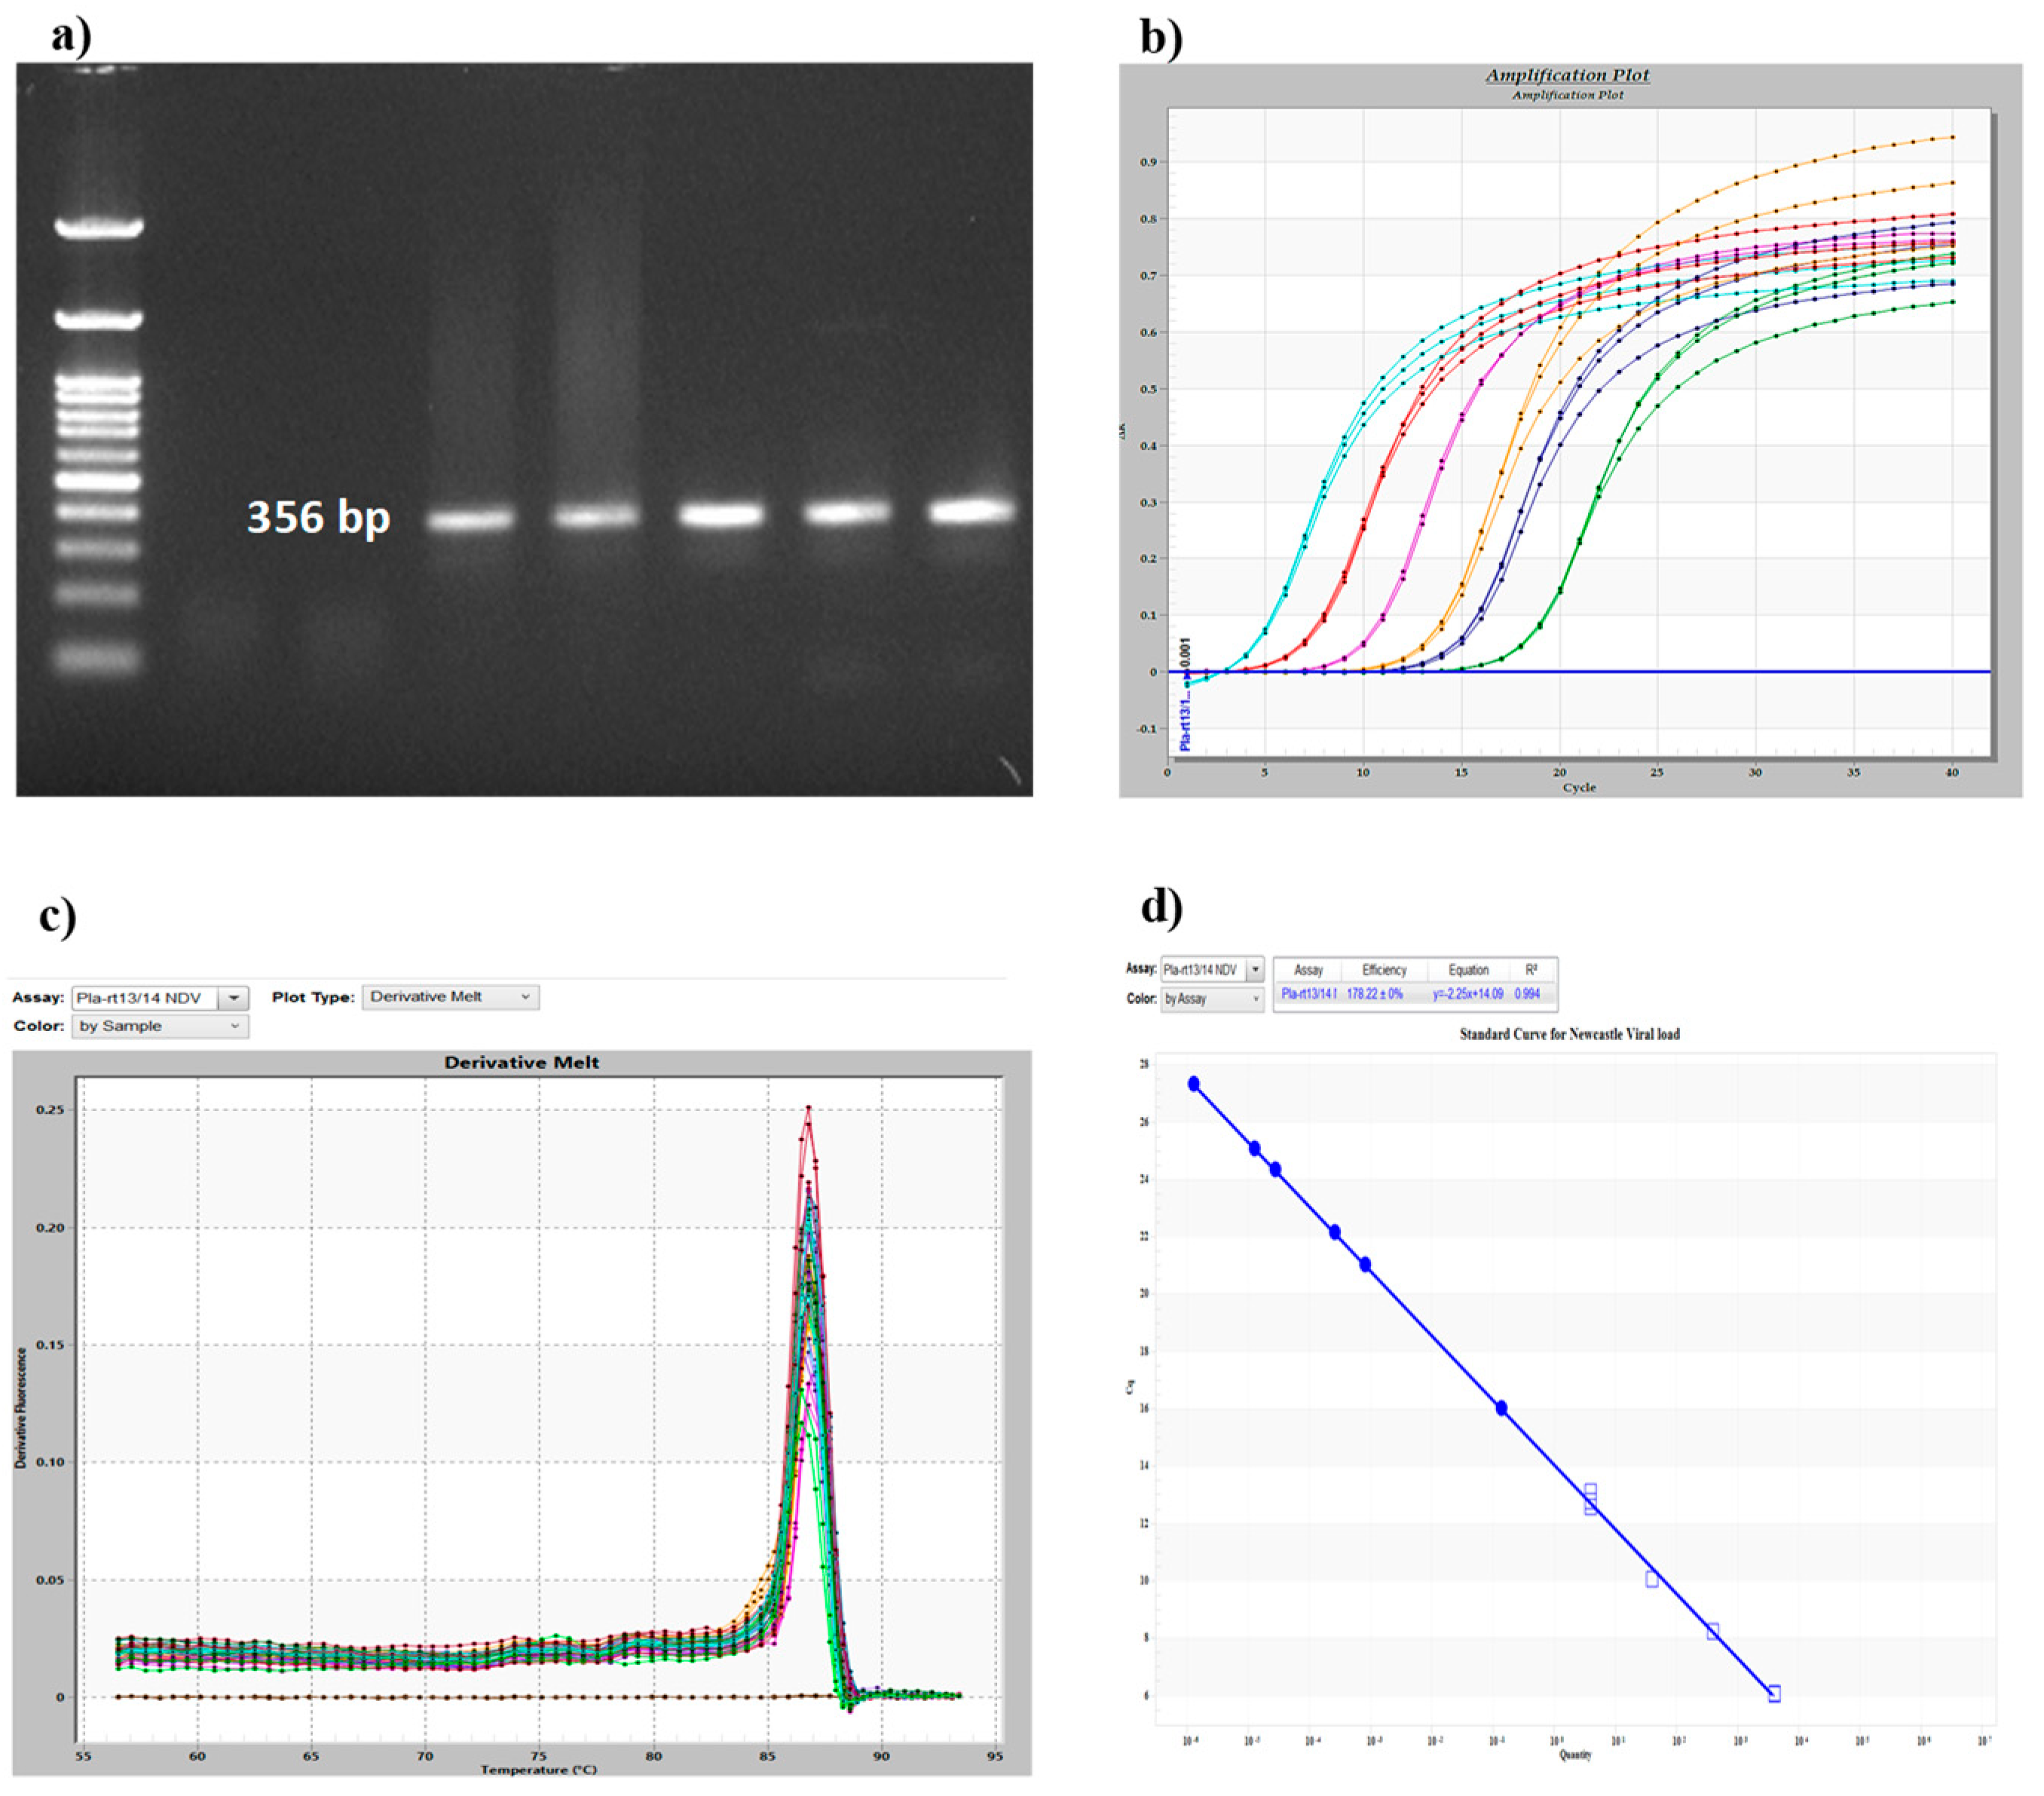Select the Pla-rt13/14 row in results table
This screenshot has width=2044, height=1796.
click(x=1309, y=994)
